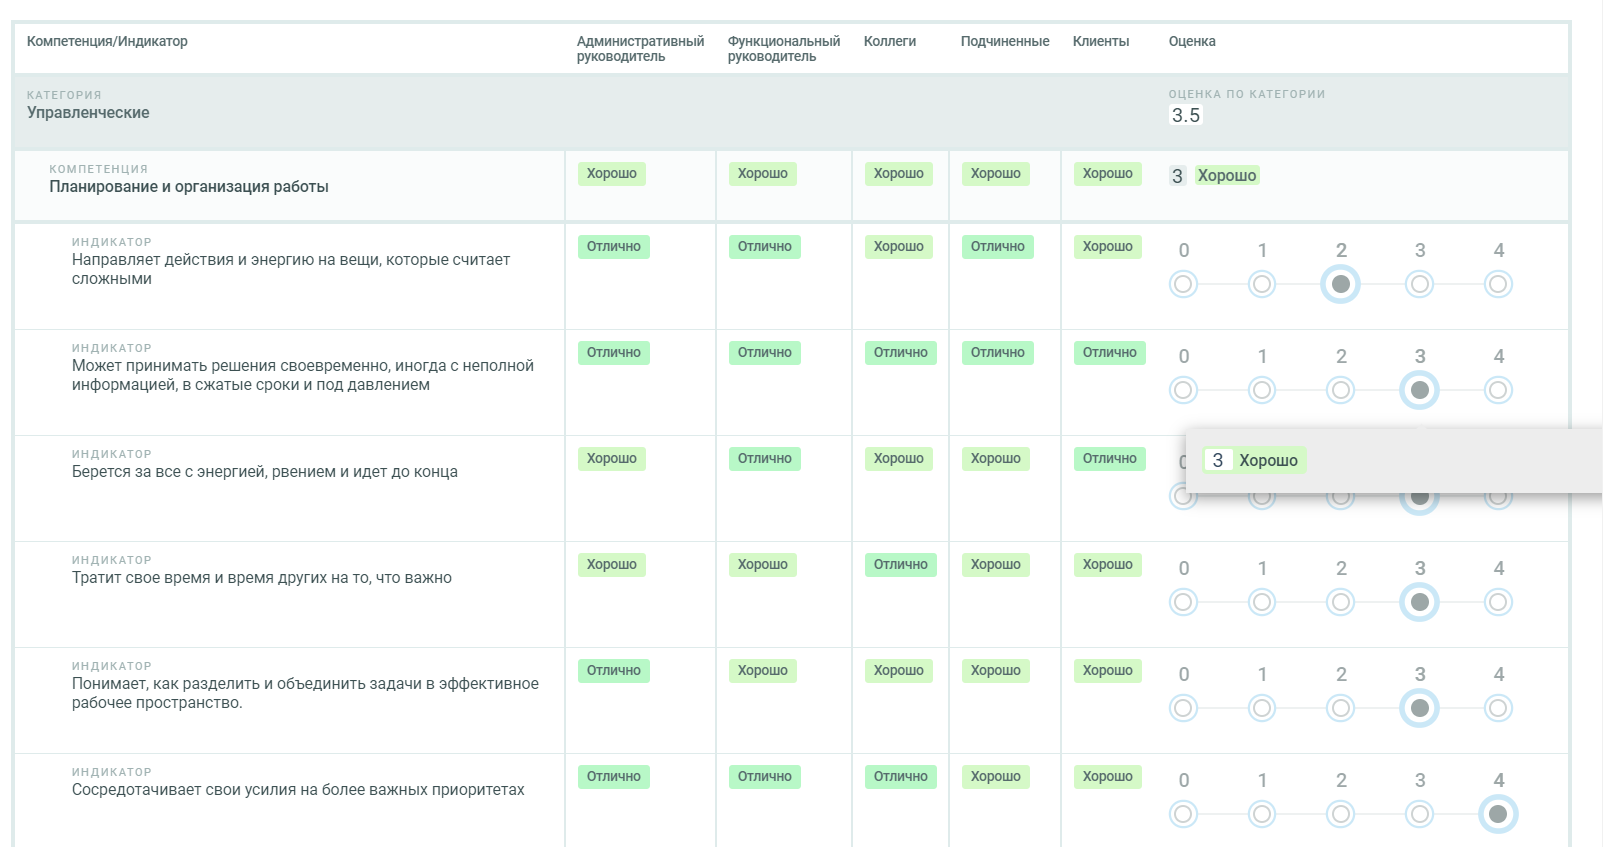1603x847 pixels.
Task: Click Клиенты 'Хорошо' badge in 'Планирование и организация' row
Action: [x=1108, y=174]
